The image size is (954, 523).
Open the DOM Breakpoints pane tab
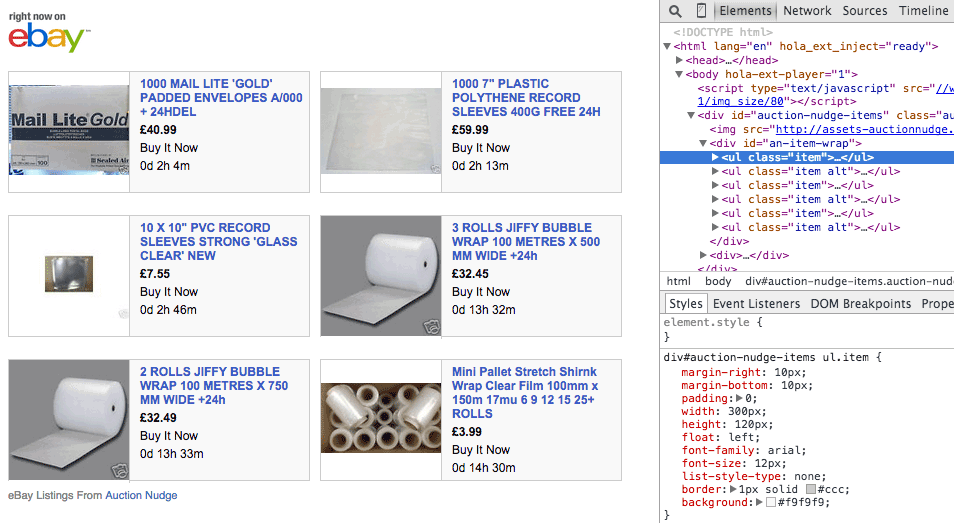pos(860,303)
